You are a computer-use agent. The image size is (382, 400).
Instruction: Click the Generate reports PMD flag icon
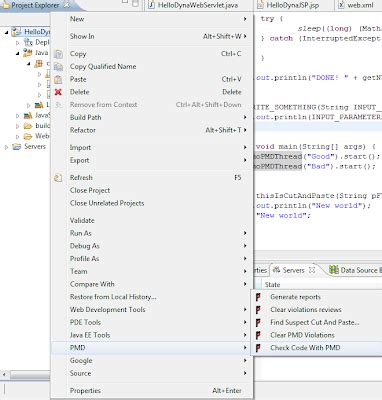click(x=258, y=297)
